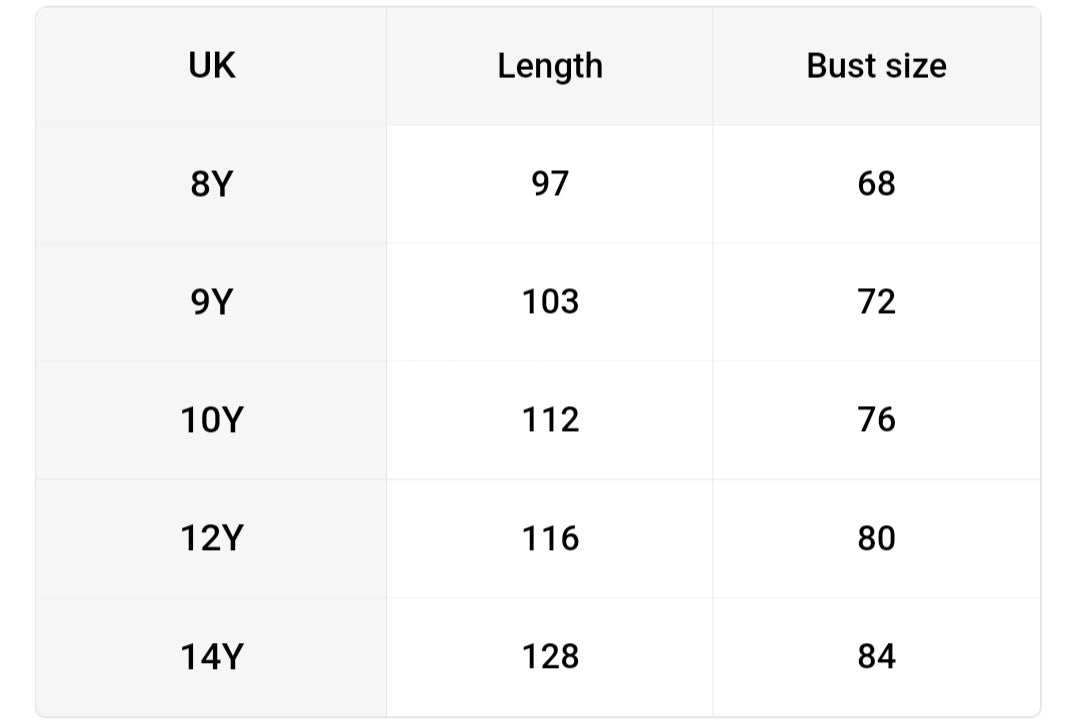Click length value 128
Image resolution: width=1080 pixels, height=724 pixels.
(x=550, y=657)
